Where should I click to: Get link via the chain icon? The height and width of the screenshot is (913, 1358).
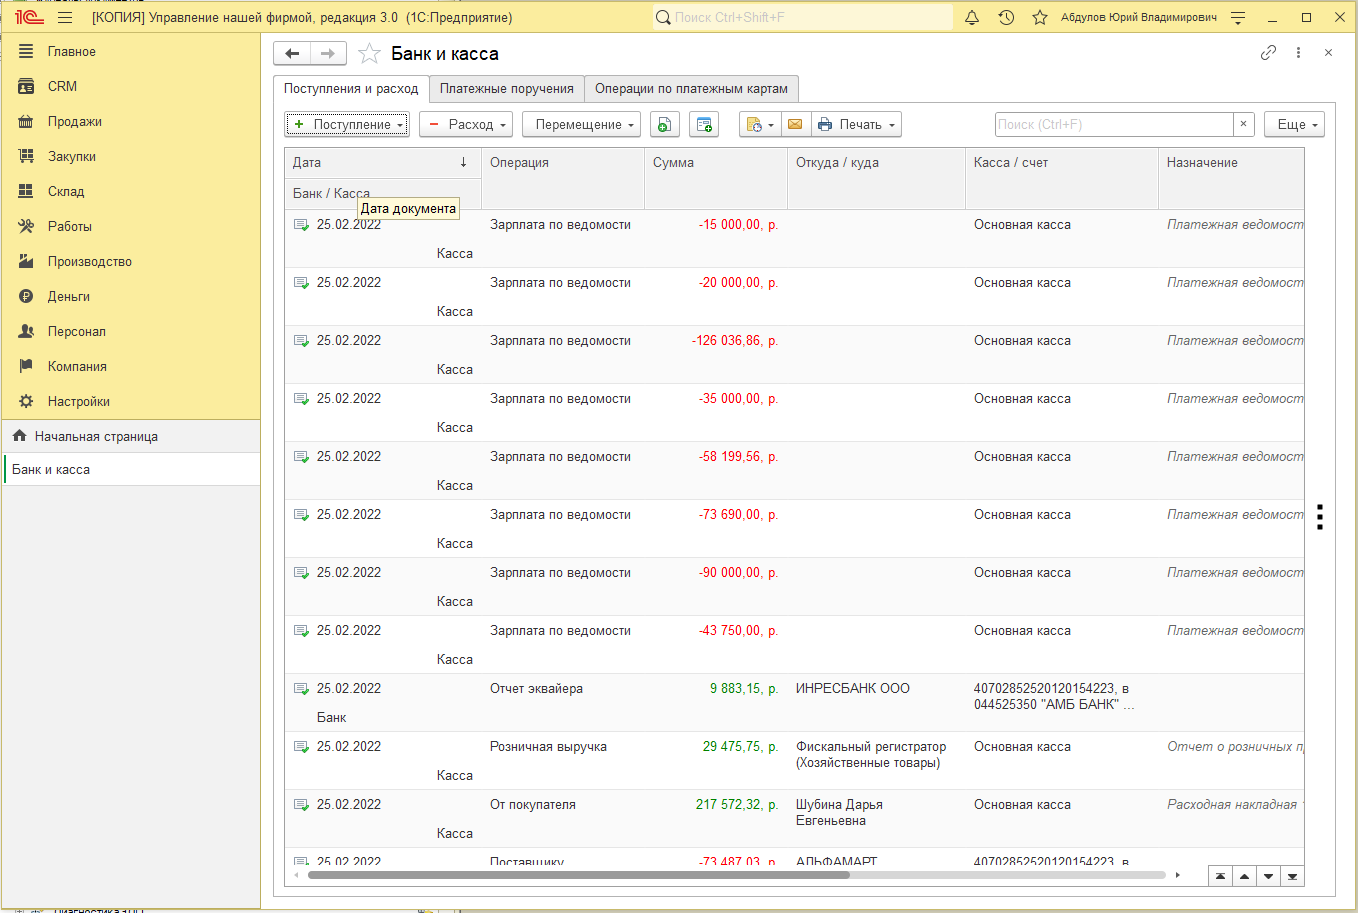[1268, 53]
